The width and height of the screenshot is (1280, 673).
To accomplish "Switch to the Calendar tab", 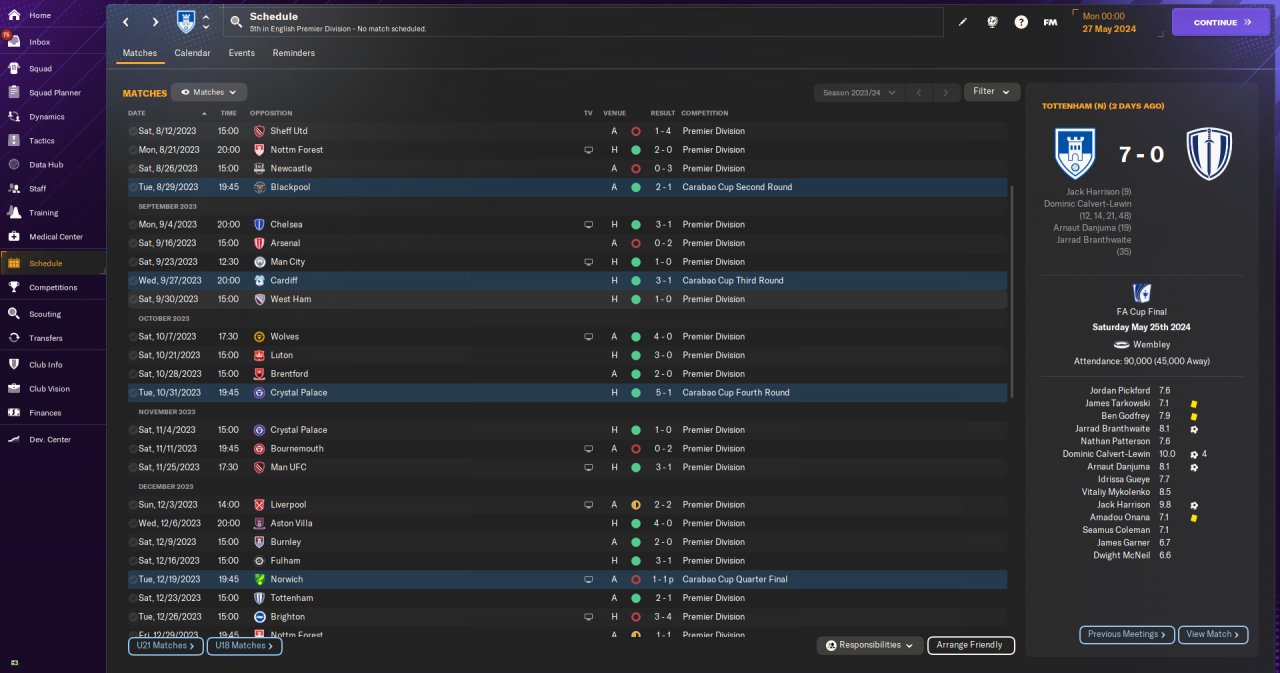I will tap(192, 53).
